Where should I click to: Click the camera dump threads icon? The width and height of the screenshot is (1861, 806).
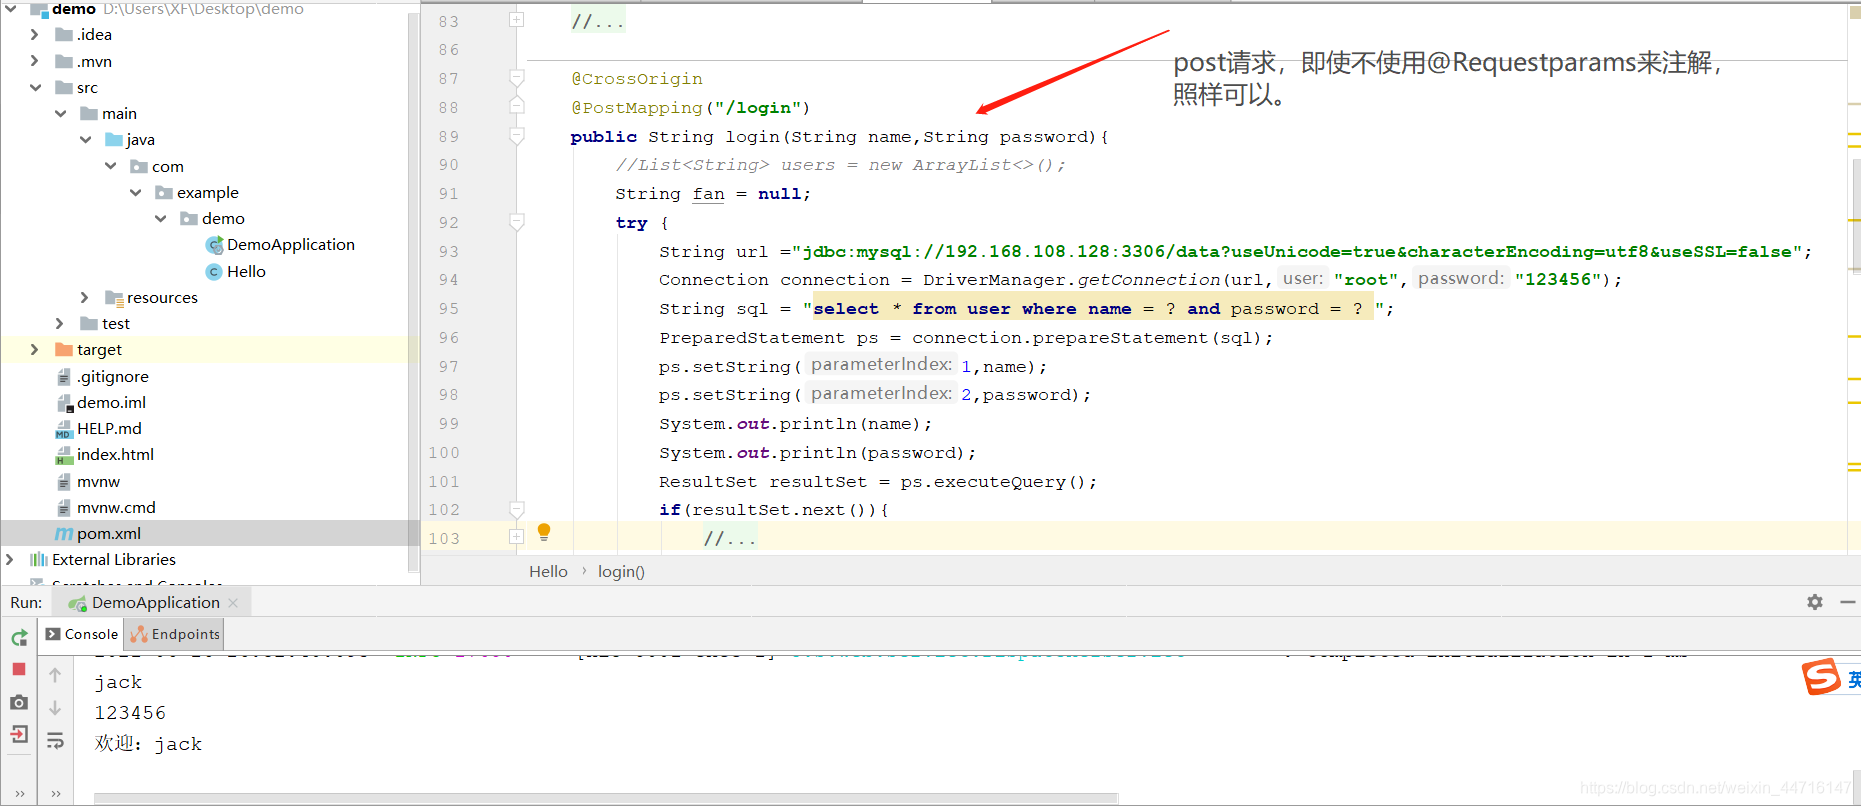[19, 702]
